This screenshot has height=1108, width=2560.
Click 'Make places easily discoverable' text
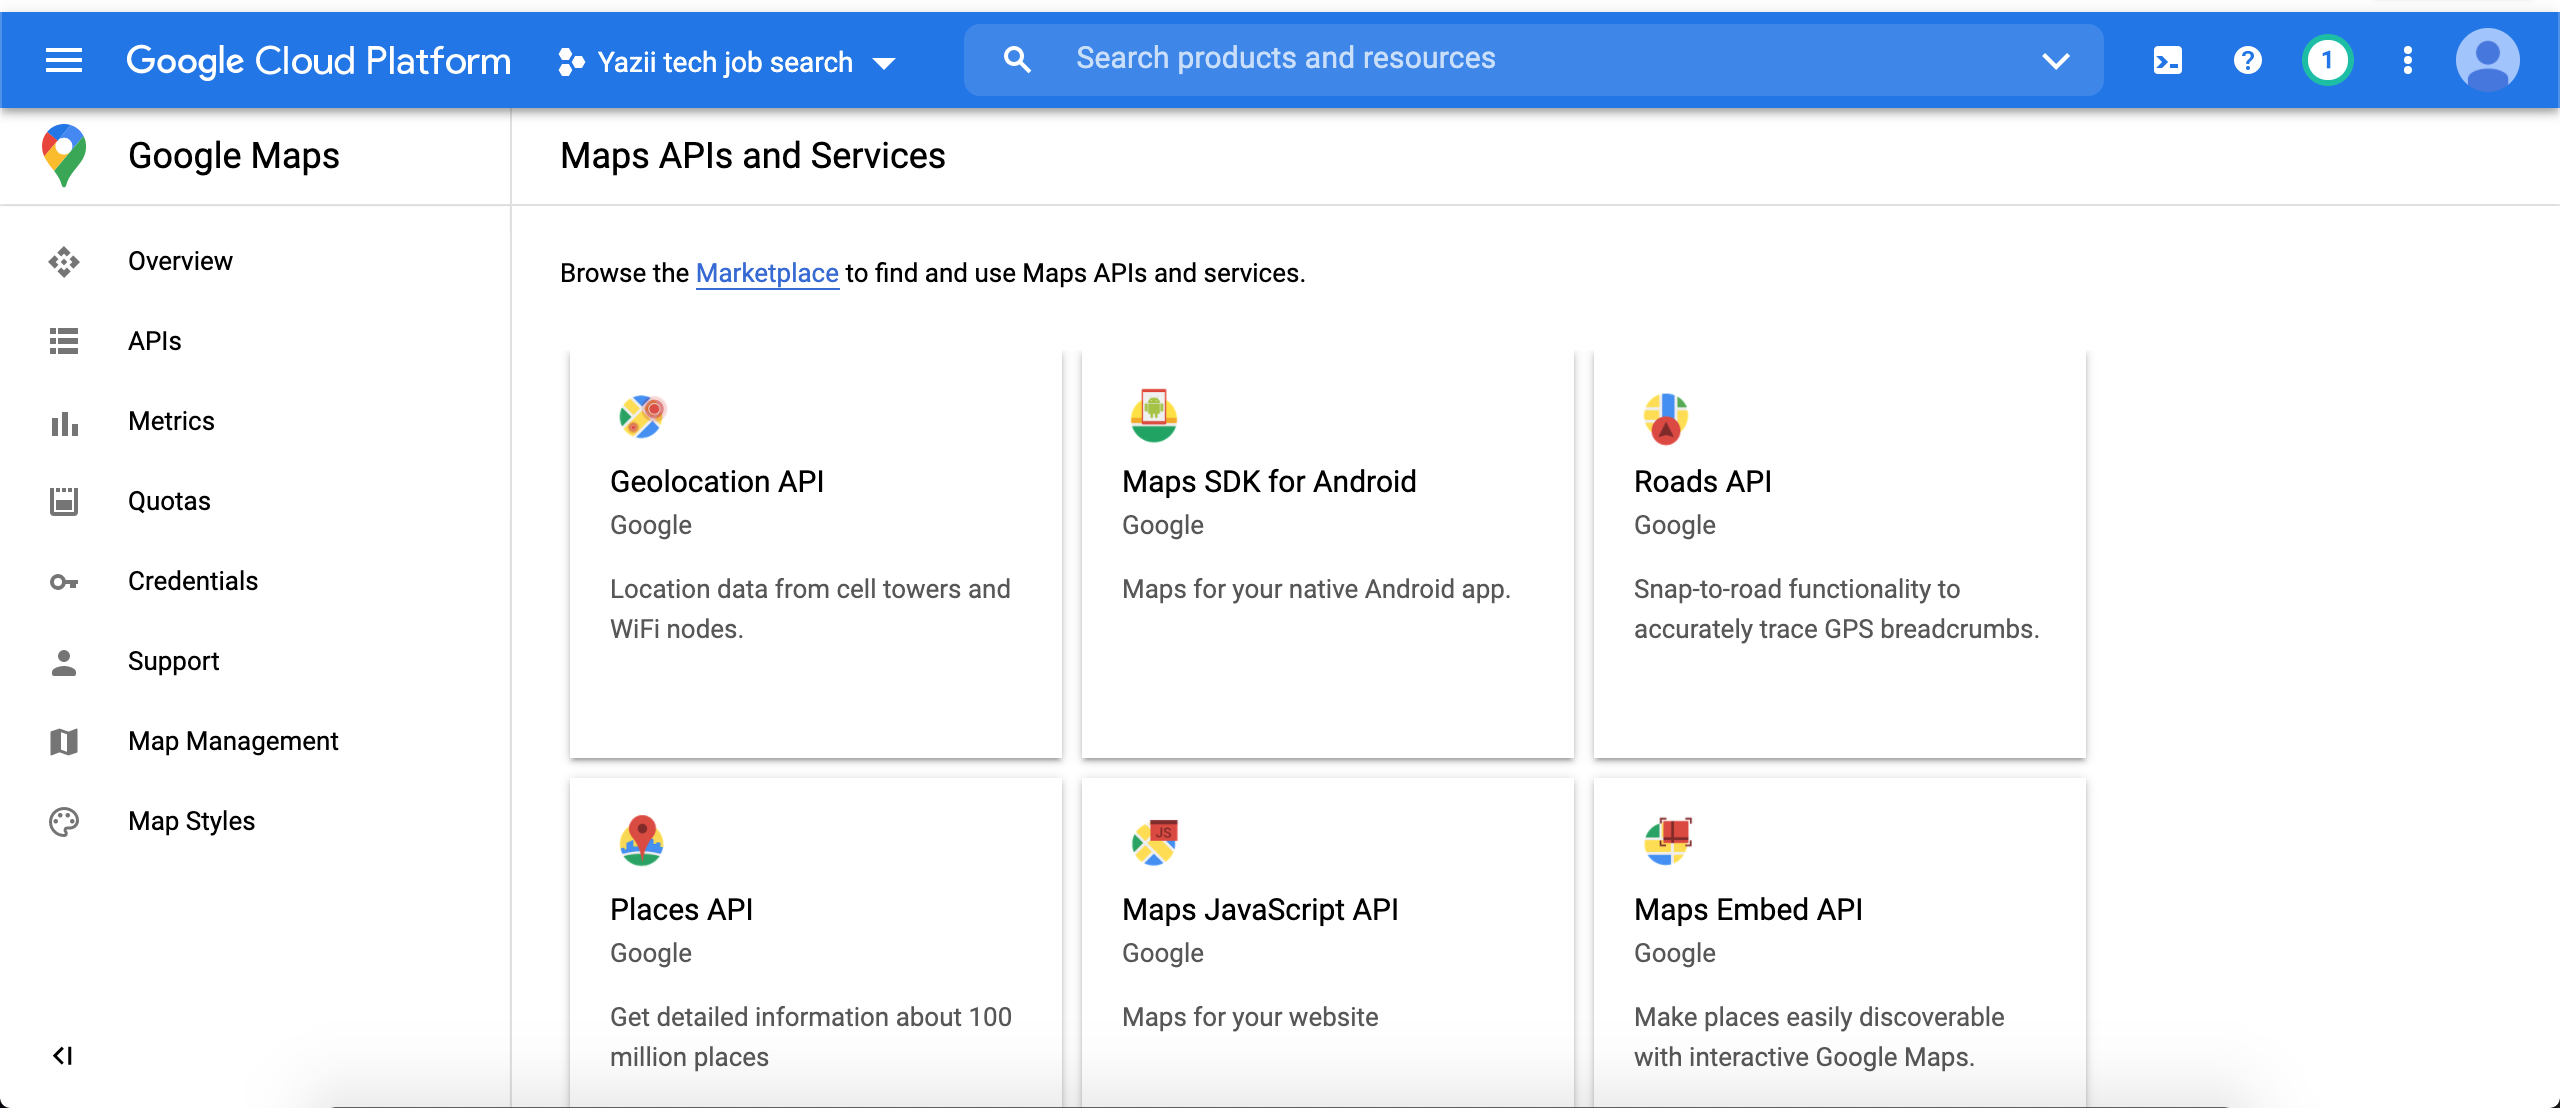(x=1819, y=1037)
